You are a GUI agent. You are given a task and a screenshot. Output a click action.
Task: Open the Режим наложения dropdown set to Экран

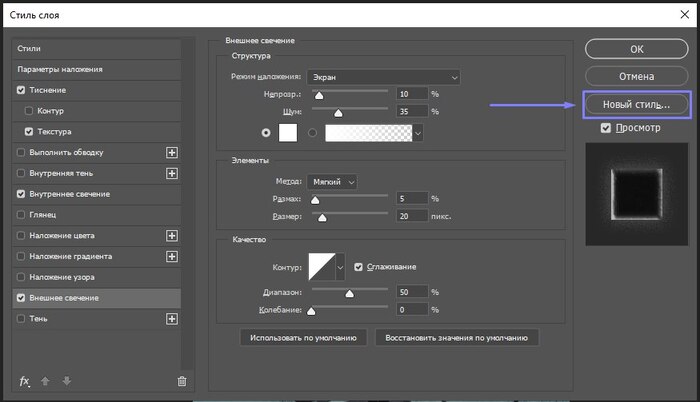[383, 77]
